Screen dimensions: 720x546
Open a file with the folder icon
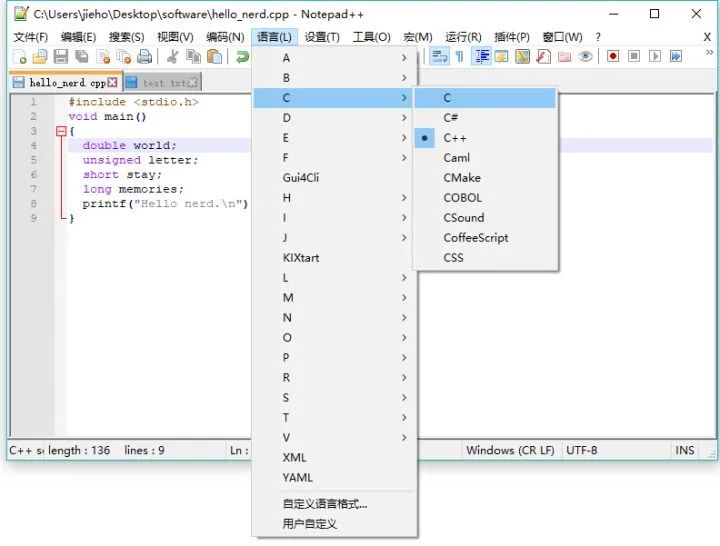click(40, 56)
